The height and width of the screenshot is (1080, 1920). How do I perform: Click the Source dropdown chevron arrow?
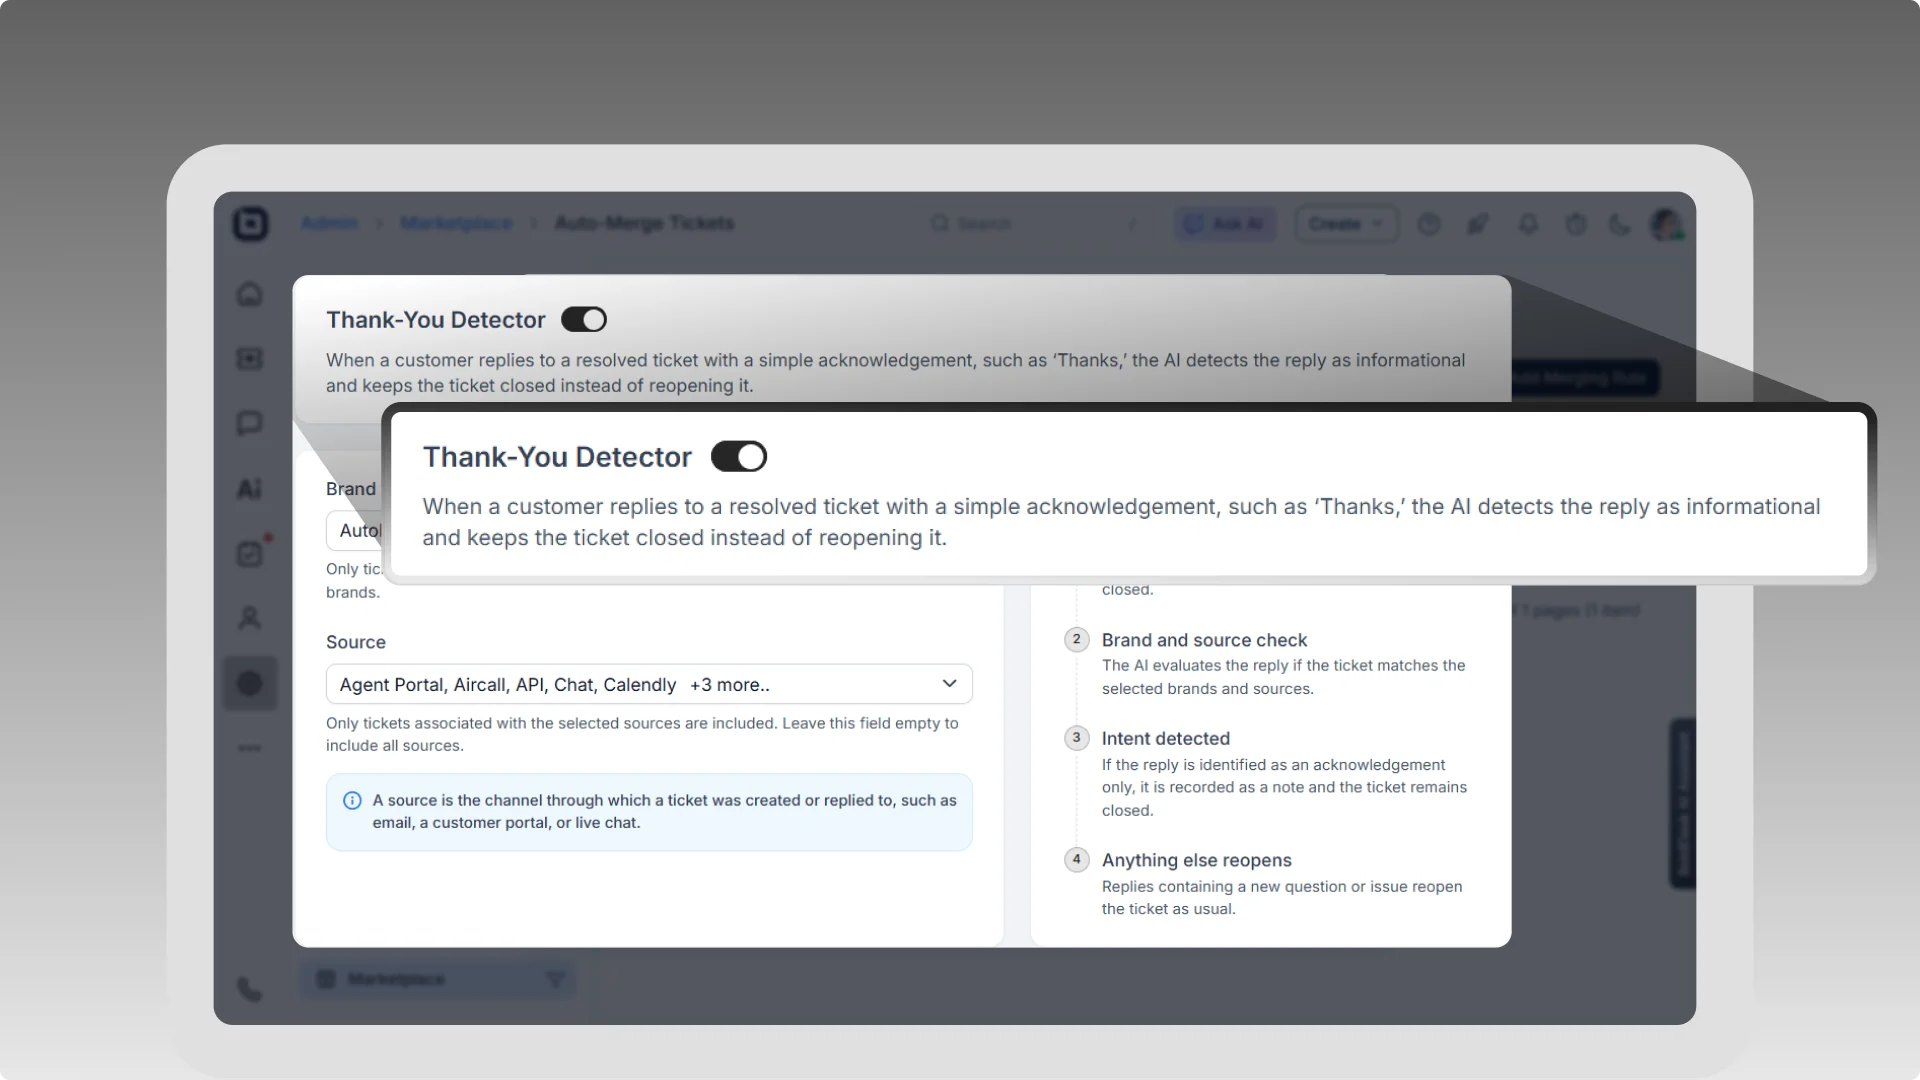(x=949, y=684)
